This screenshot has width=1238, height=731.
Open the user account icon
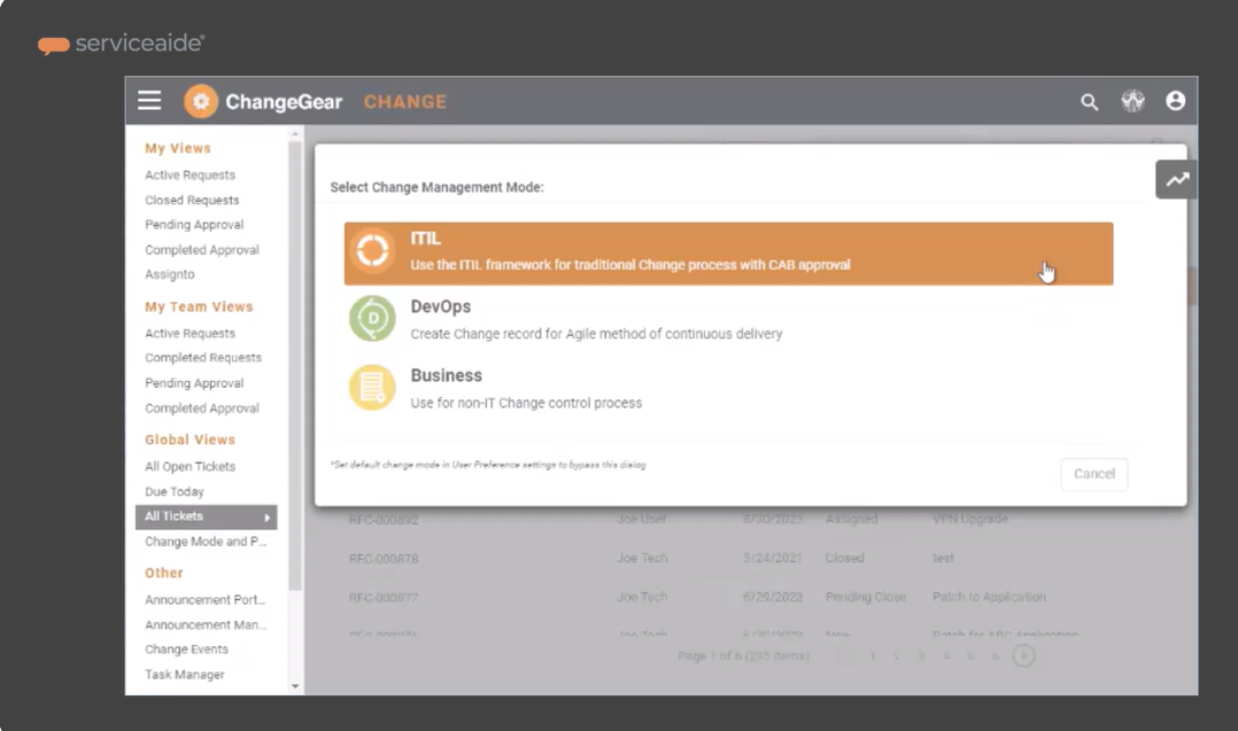click(1175, 101)
